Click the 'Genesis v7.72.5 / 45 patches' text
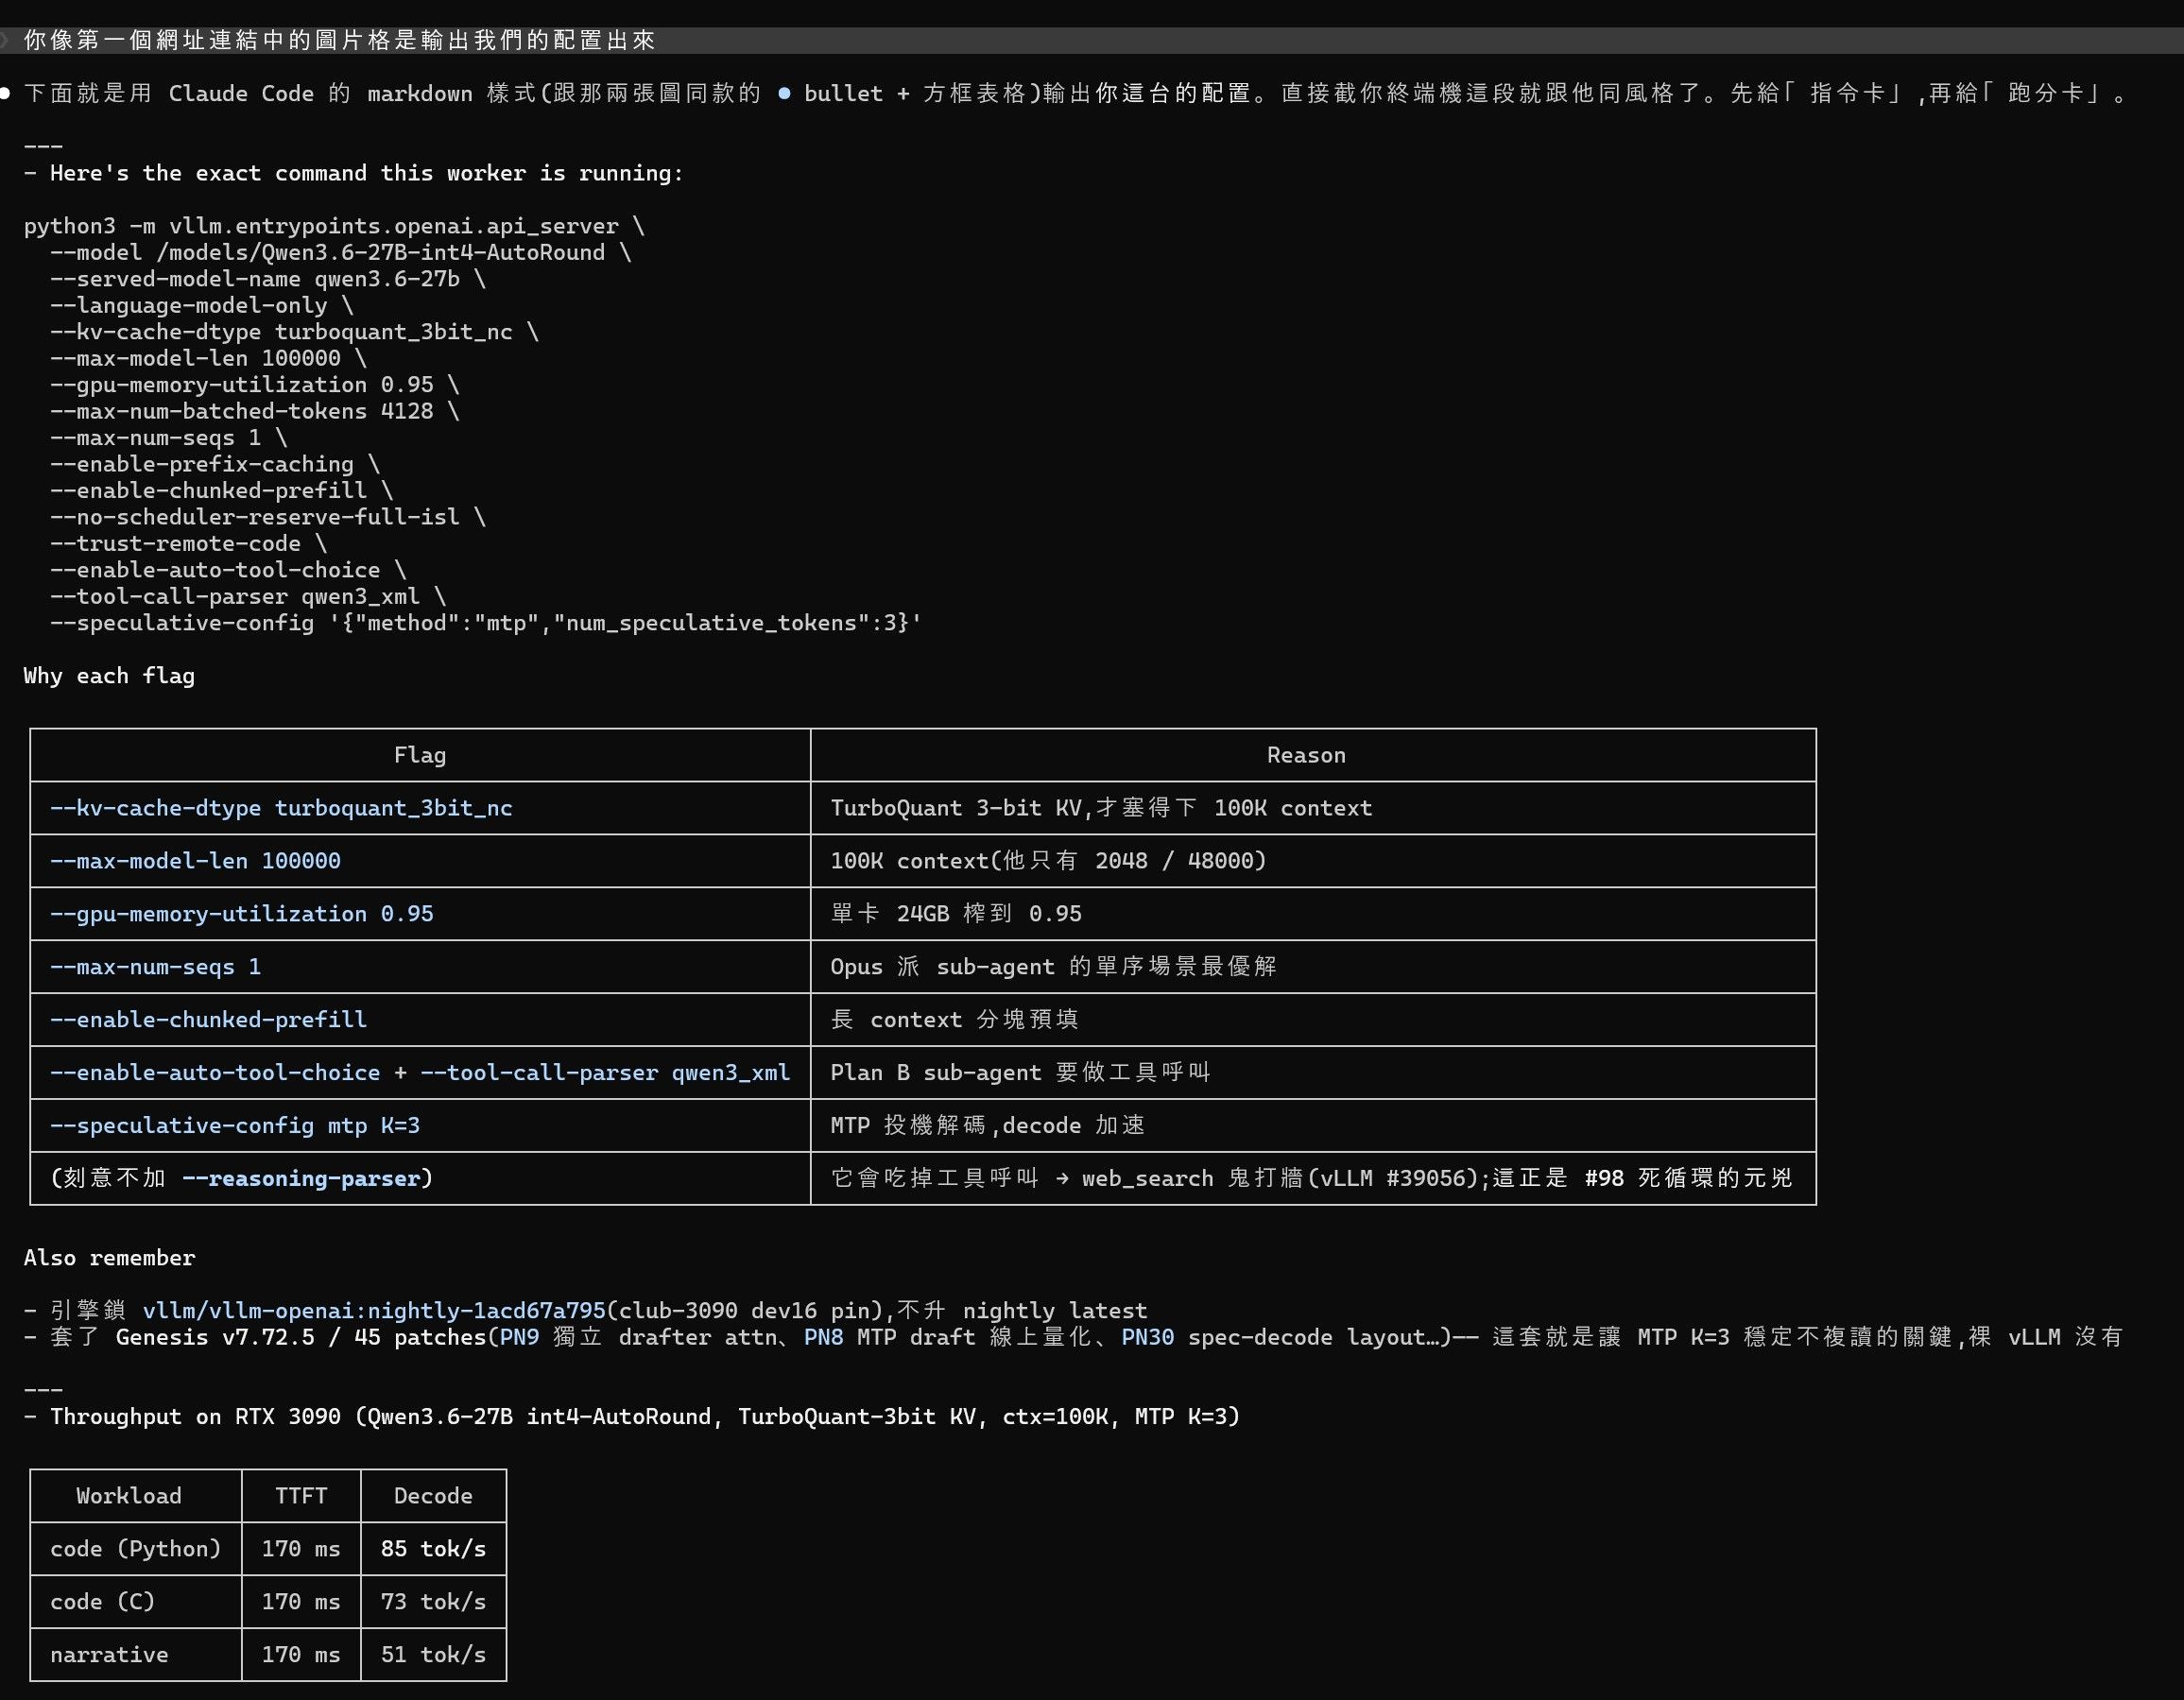 point(300,1337)
